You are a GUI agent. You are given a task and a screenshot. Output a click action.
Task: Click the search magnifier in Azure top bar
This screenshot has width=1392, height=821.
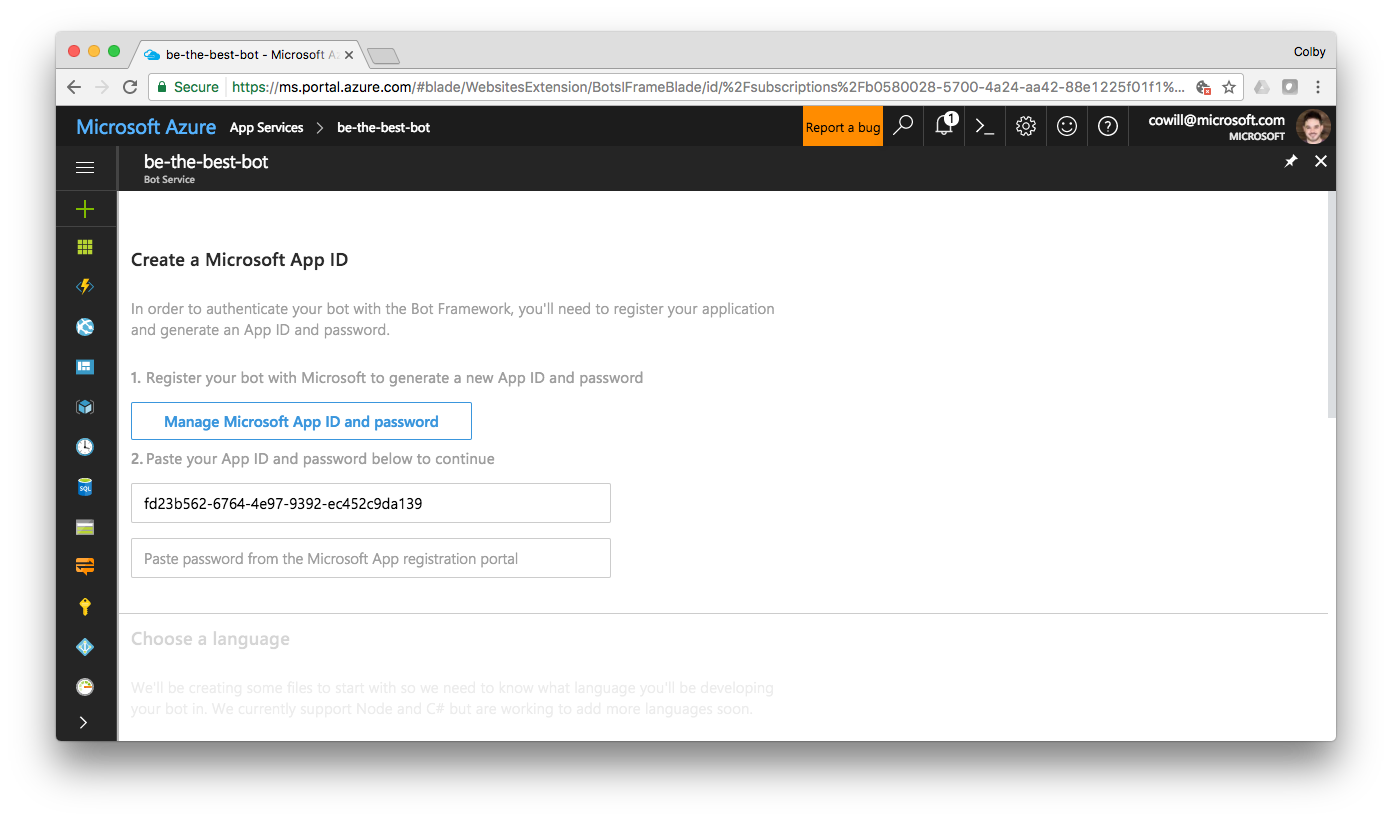coord(903,126)
